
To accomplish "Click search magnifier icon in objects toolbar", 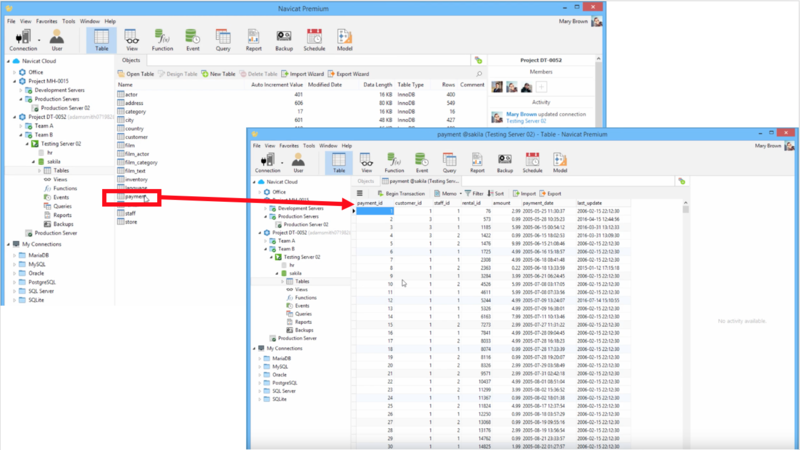I will coord(479,74).
